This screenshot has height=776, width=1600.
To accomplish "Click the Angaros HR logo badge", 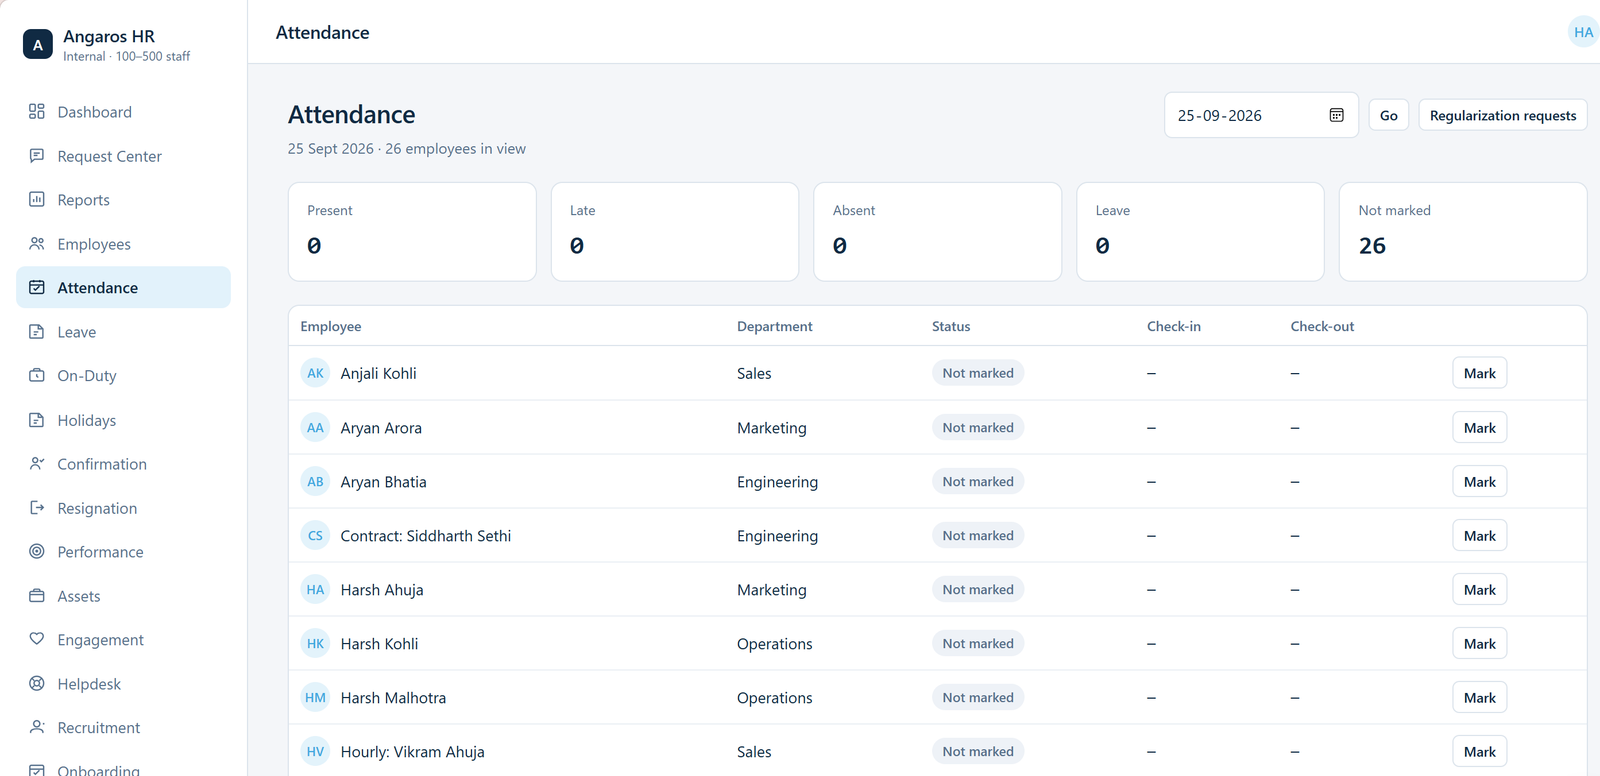I will click(38, 44).
